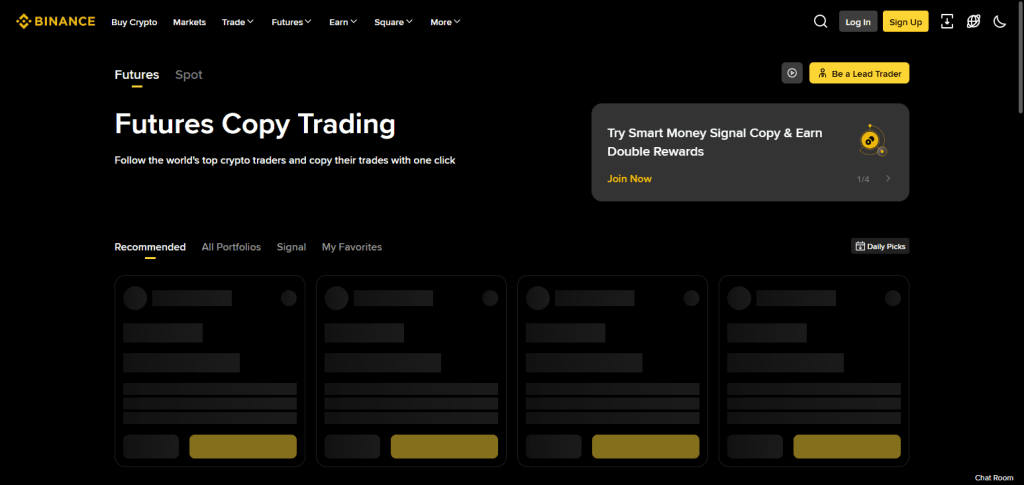Viewport: 1024px width, 485px height.
Task: Open Daily Picks
Action: click(880, 246)
